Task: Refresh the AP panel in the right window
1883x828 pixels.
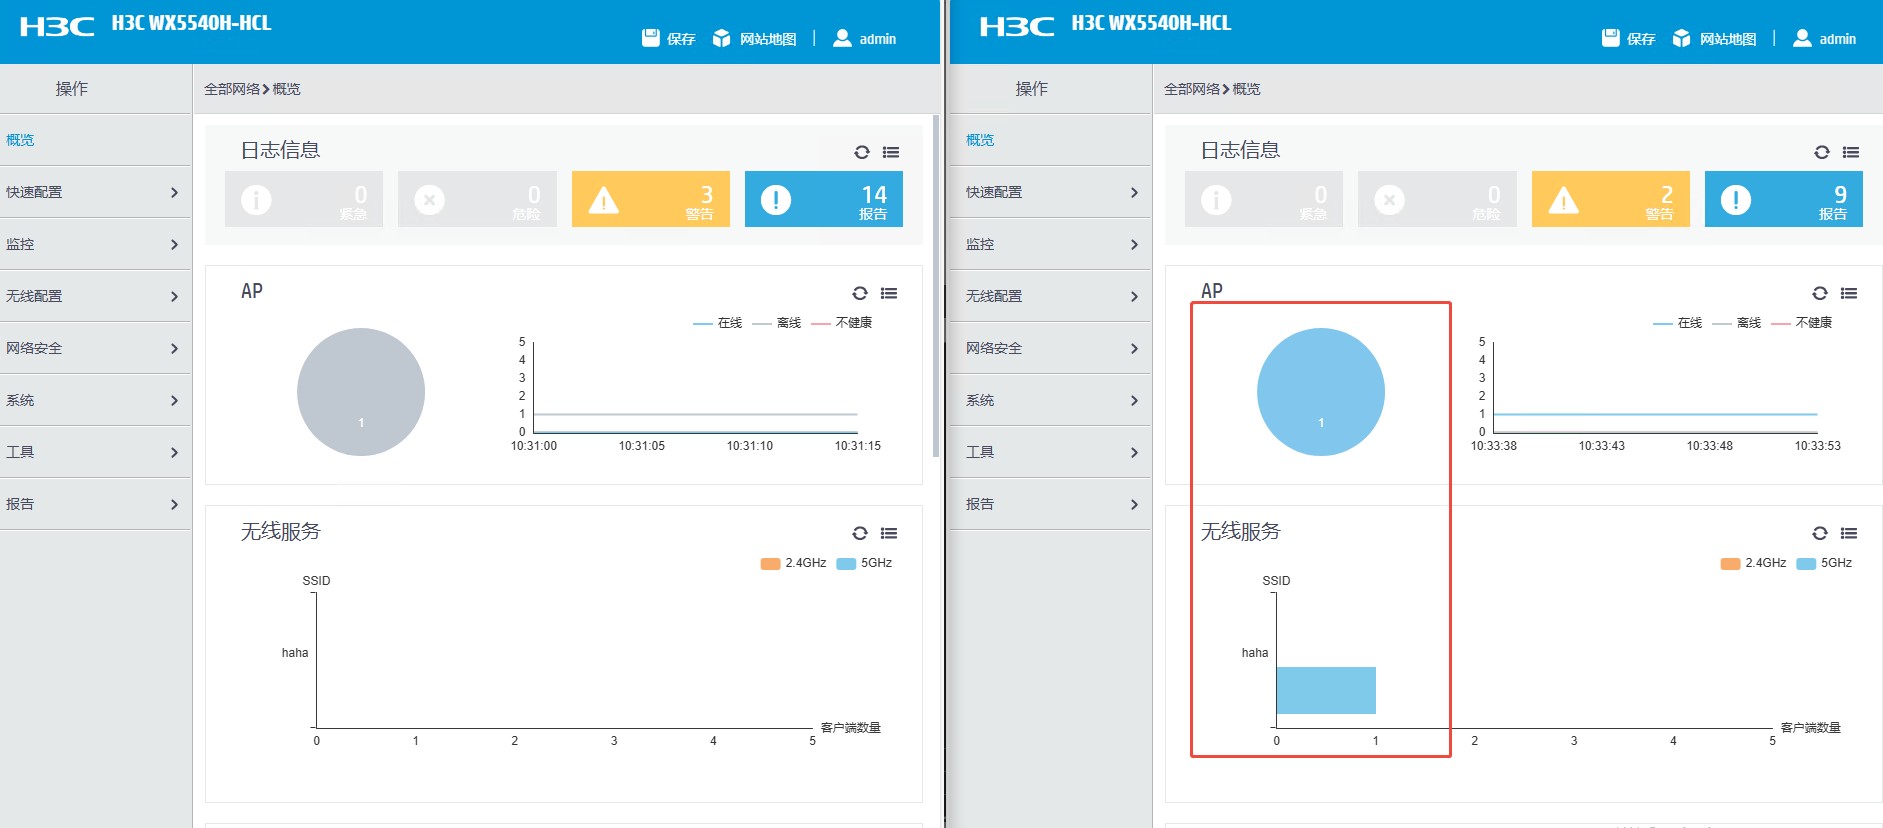Action: pos(1820,293)
